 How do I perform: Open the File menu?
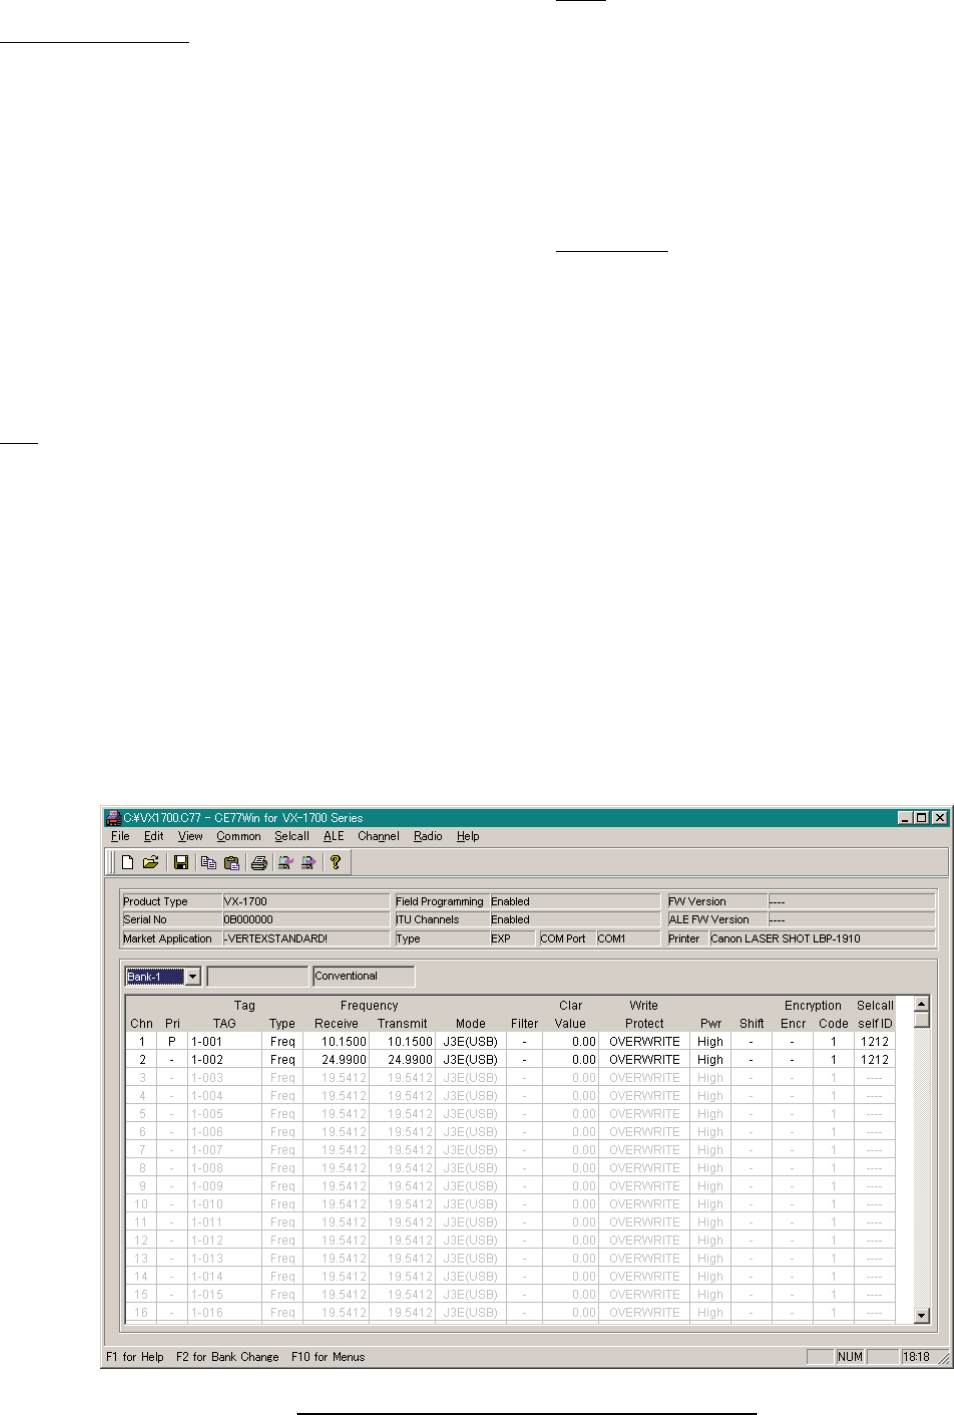(x=120, y=836)
